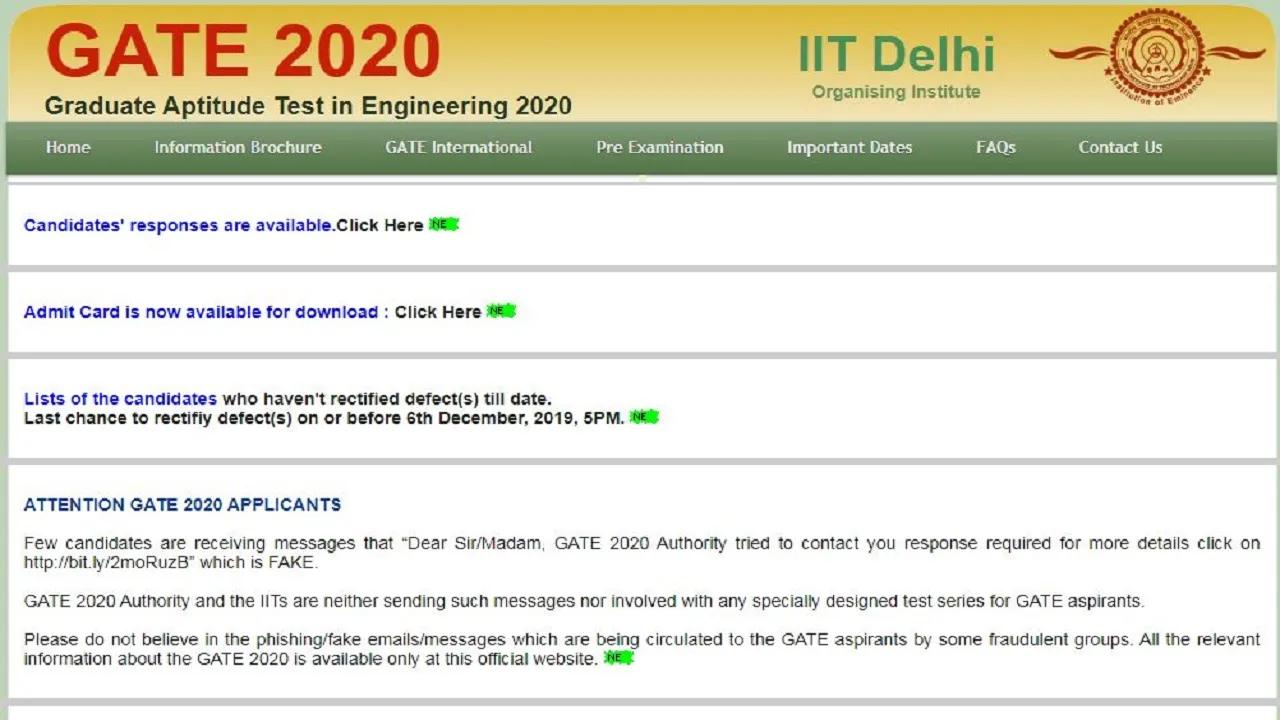Open the FAQs menu item
The image size is (1280, 720).
[x=996, y=147]
